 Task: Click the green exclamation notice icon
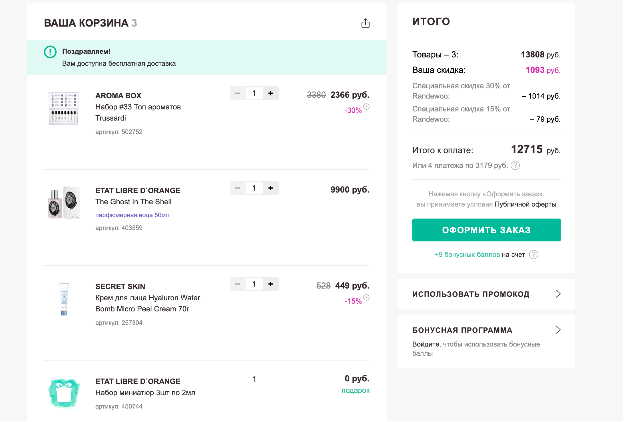[50, 52]
